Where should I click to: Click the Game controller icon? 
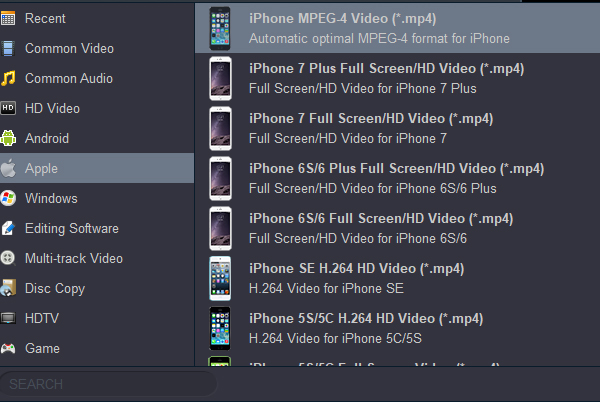[x=9, y=348]
